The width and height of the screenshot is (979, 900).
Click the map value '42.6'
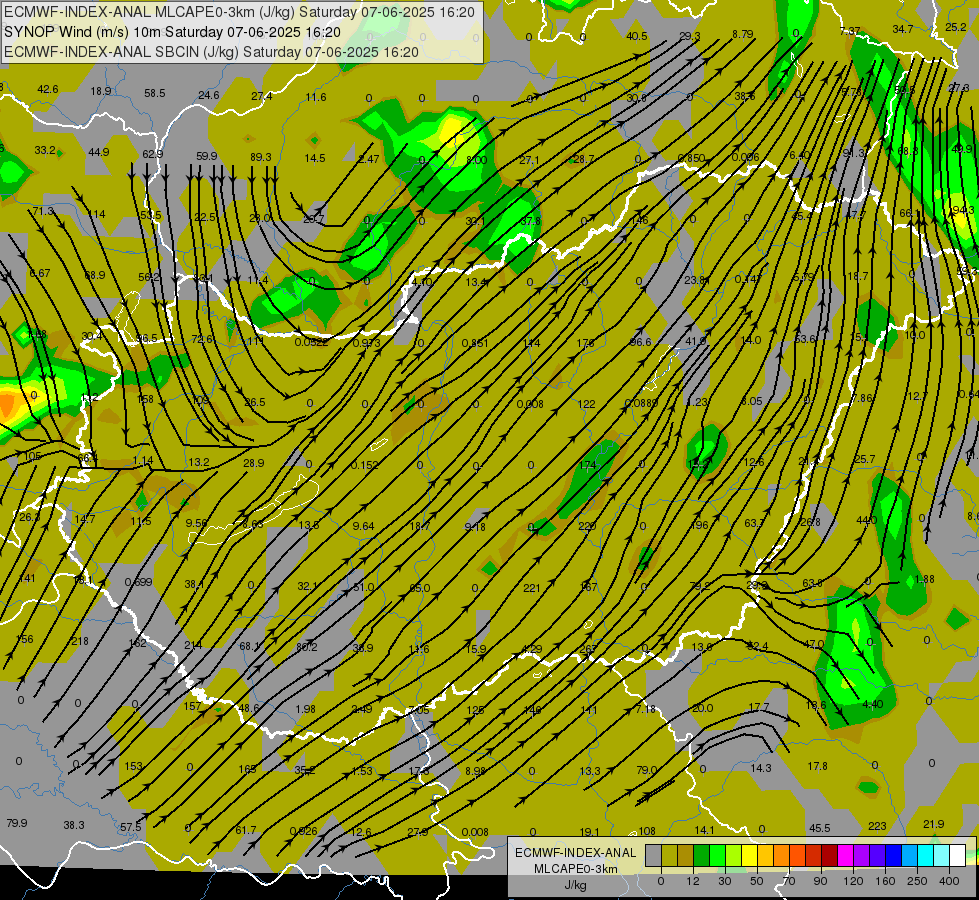pos(47,89)
